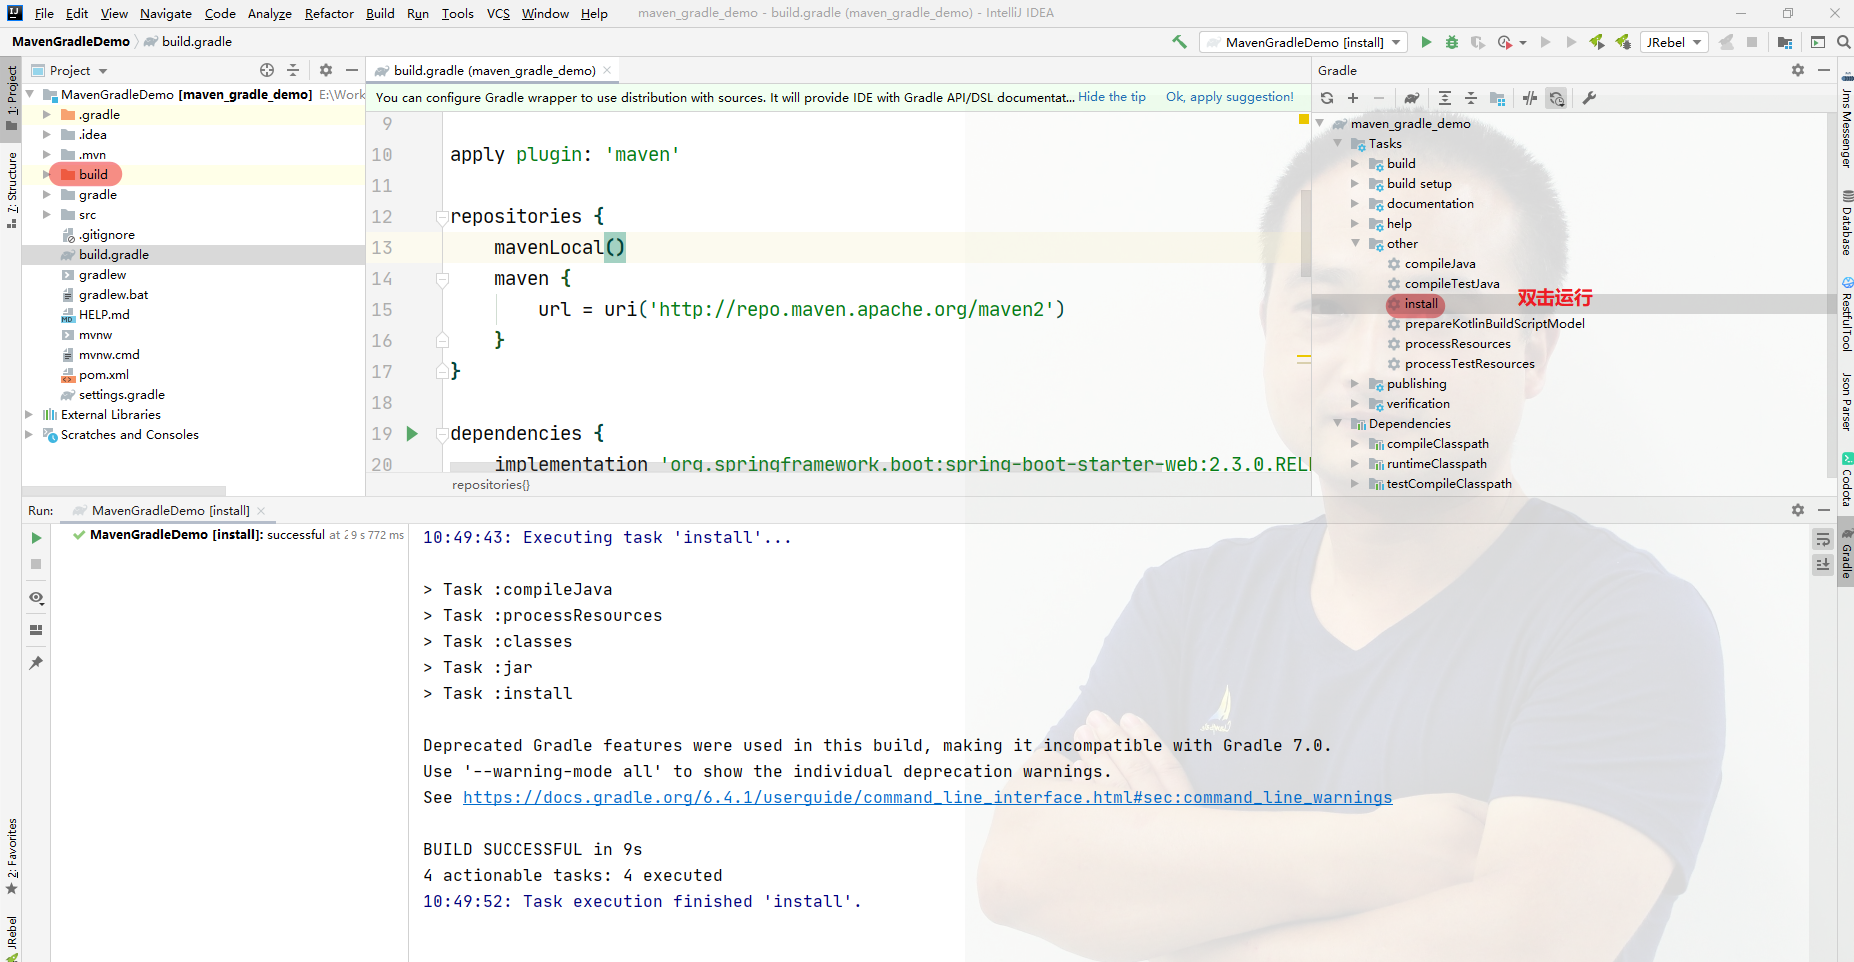Open the JRebel dropdown
The image size is (1854, 962).
click(x=1674, y=42)
